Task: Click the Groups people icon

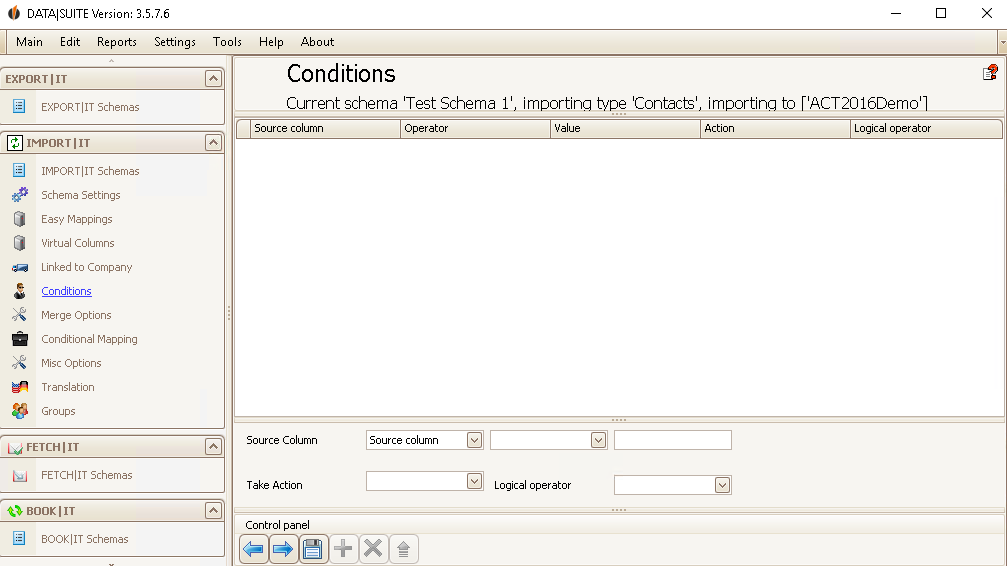Action: tap(20, 411)
